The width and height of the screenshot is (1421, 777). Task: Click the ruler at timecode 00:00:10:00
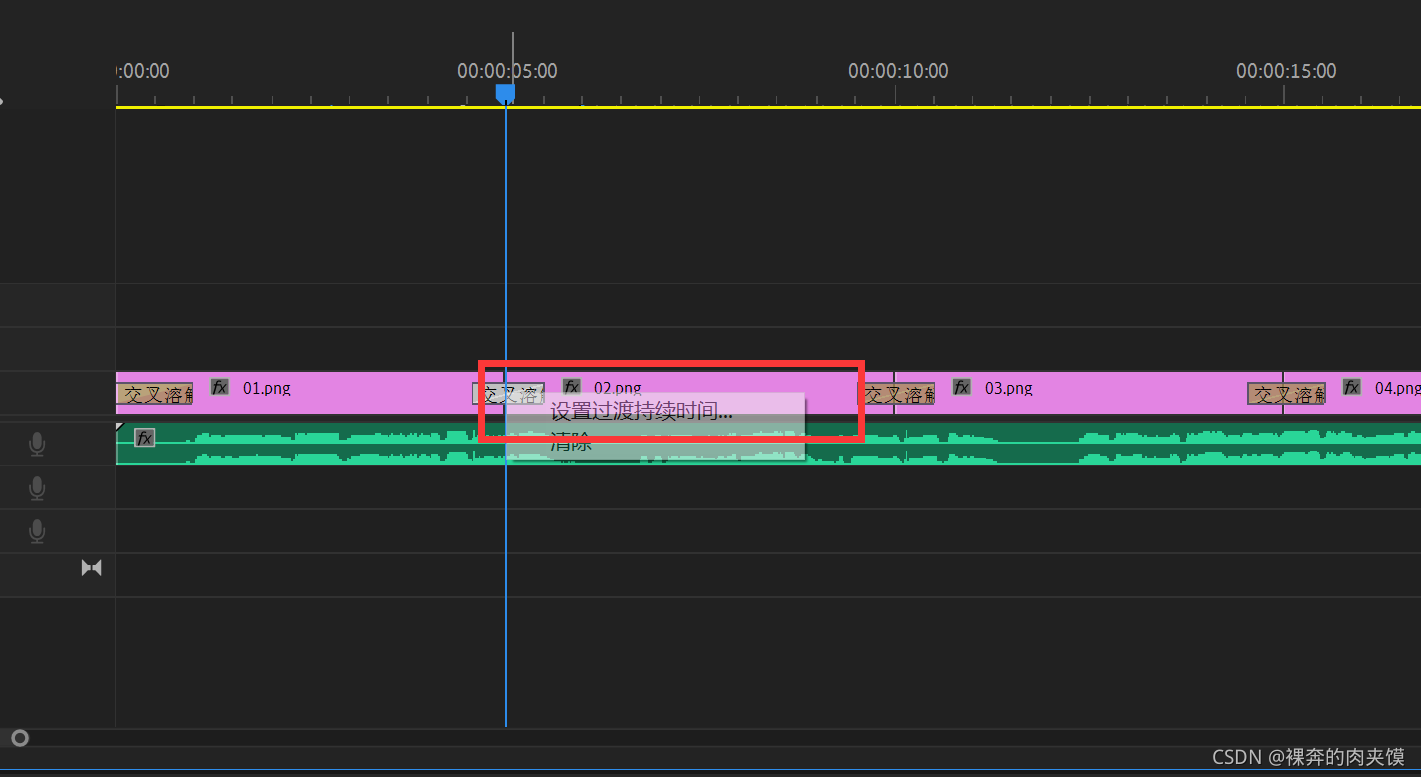(x=898, y=71)
